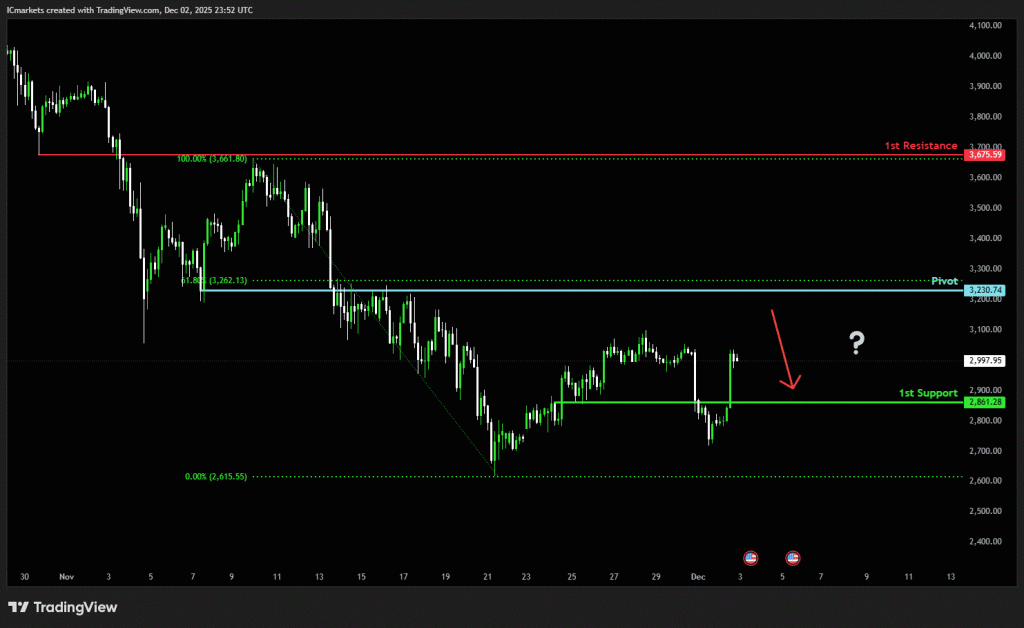This screenshot has height=628, width=1024.
Task: Click the white question mark symbol
Action: coord(856,343)
